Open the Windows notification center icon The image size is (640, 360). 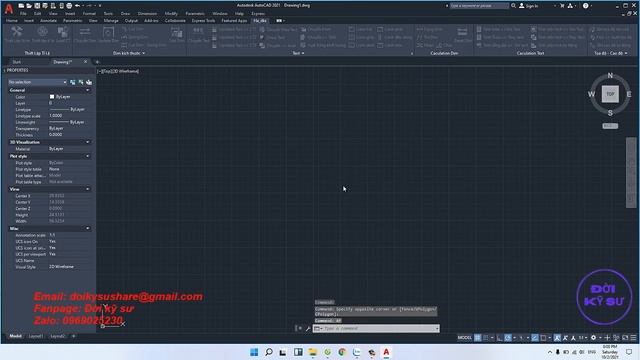click(x=629, y=352)
